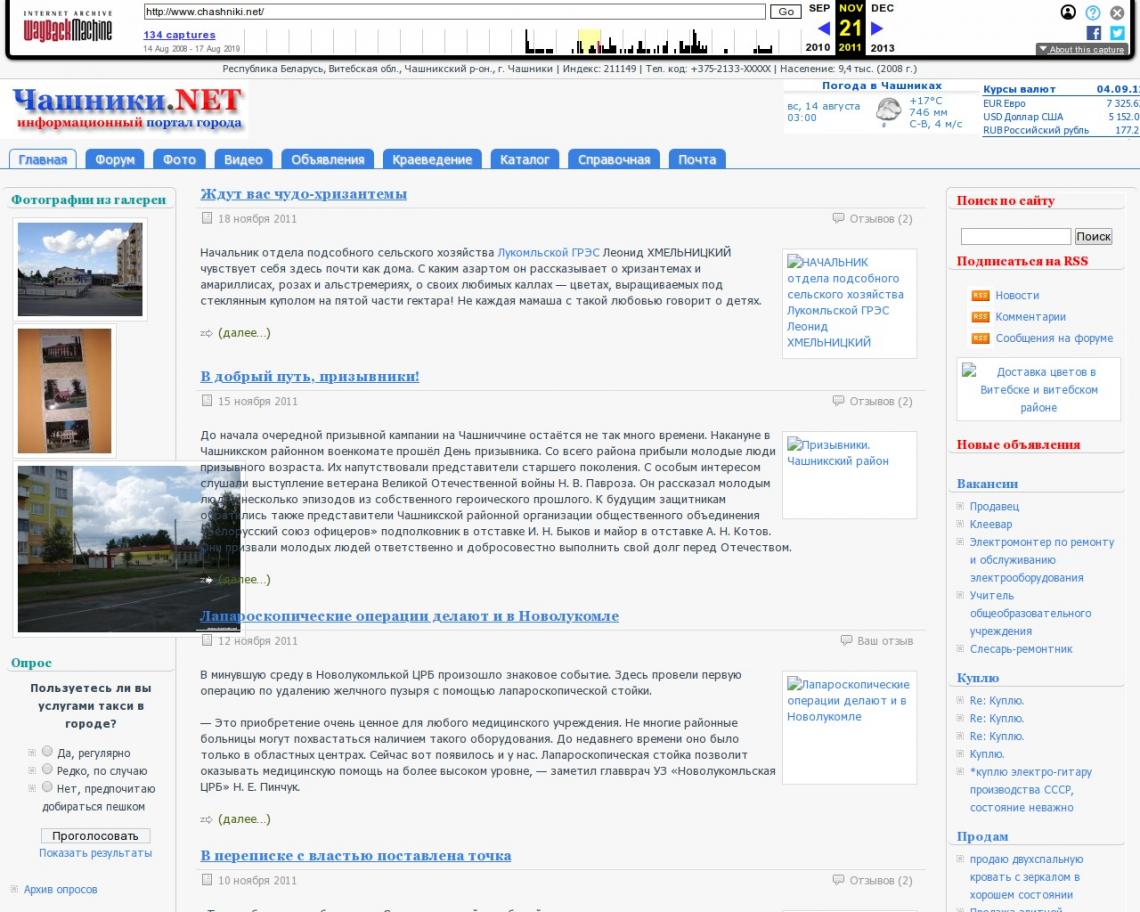Open the Объявления tab

[328, 159]
